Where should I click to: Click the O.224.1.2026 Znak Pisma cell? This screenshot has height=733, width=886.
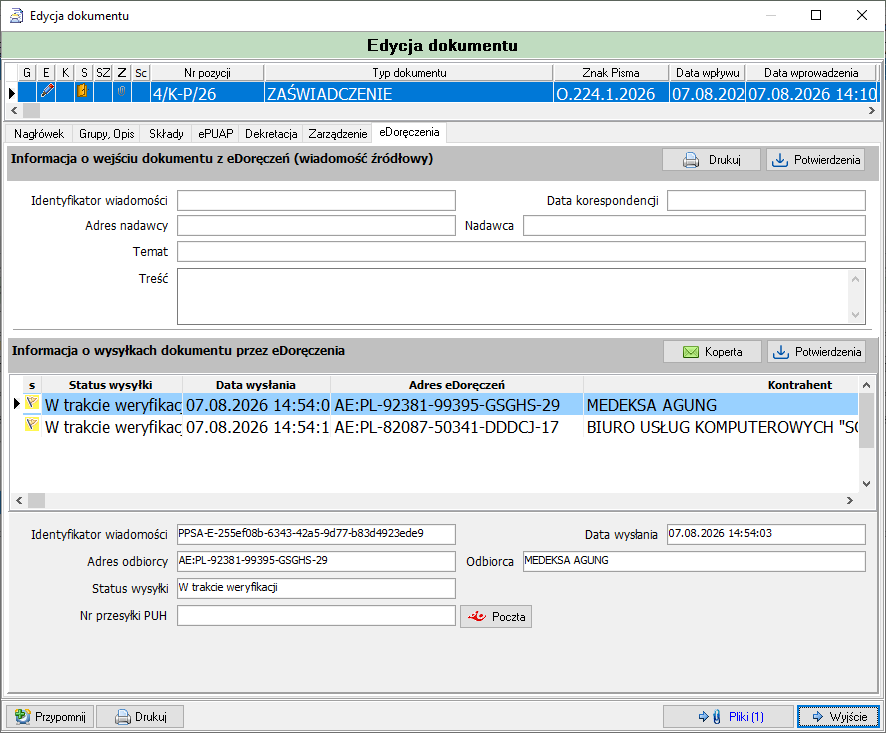point(611,93)
